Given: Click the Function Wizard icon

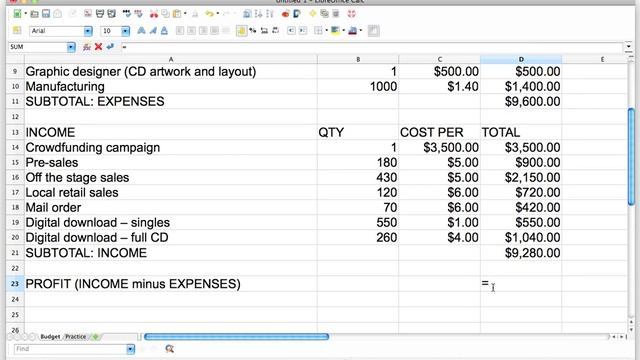Looking at the screenshot, I should (x=87, y=47).
